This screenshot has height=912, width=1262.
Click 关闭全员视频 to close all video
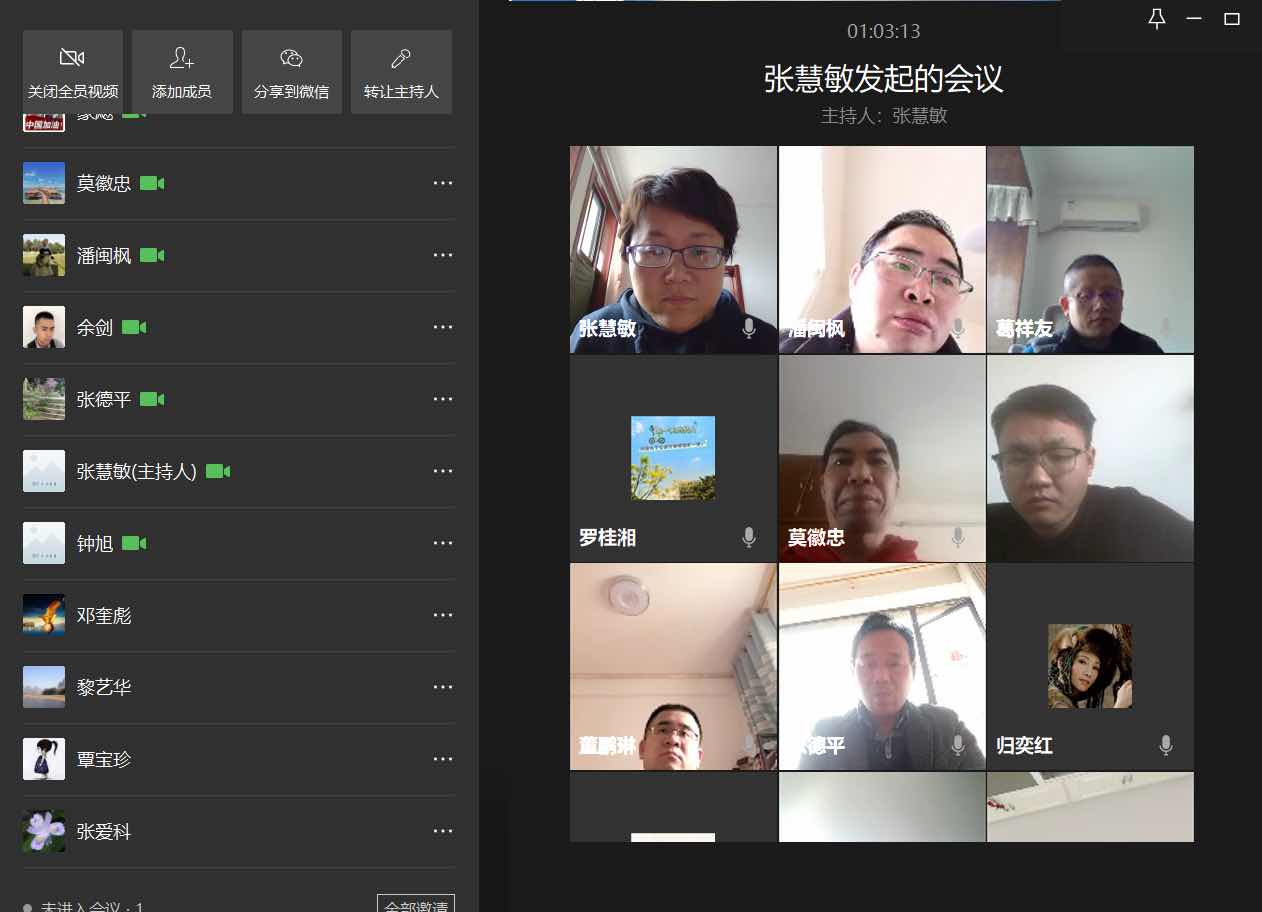coord(73,72)
